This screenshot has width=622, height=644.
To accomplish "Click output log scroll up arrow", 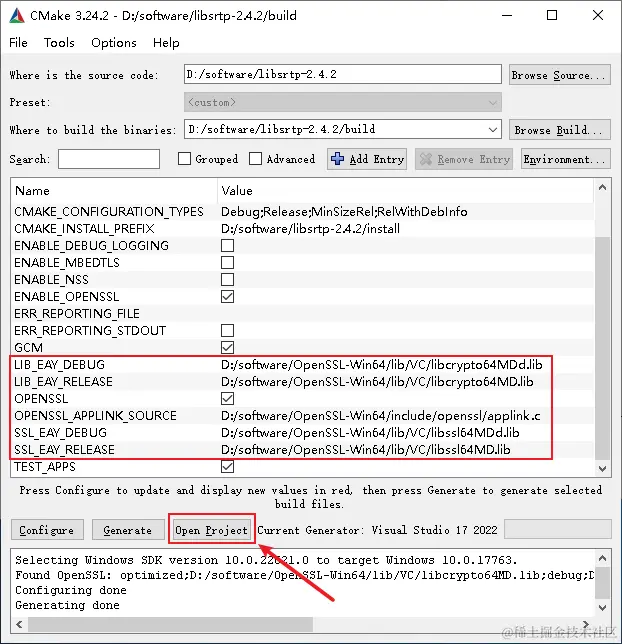I will click(x=603, y=559).
